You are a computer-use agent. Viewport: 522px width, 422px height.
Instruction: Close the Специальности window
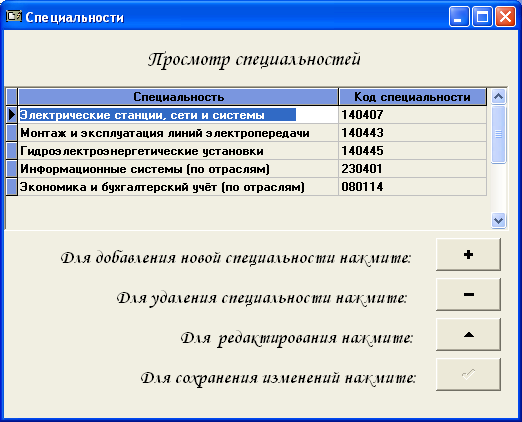tap(505, 16)
